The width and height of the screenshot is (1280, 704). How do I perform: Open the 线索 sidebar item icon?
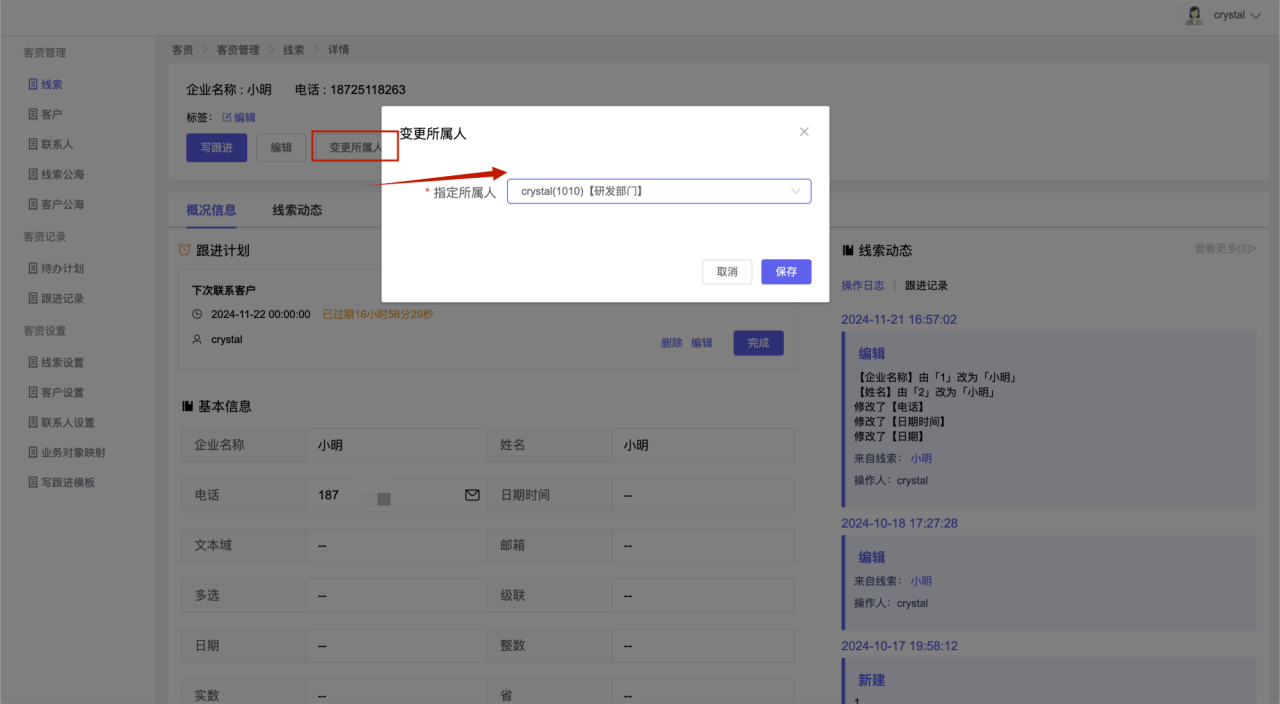[33, 84]
